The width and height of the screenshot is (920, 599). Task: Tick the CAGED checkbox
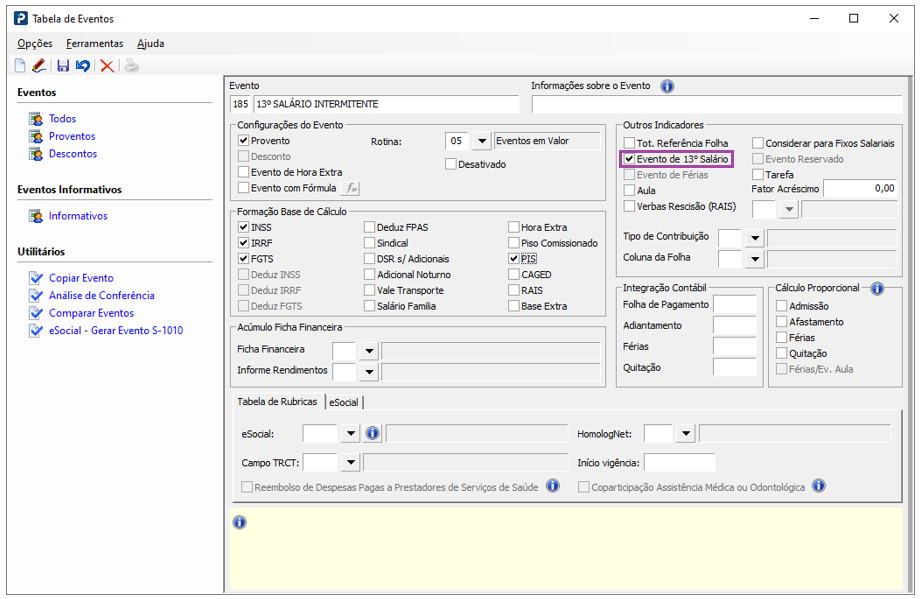(x=513, y=275)
